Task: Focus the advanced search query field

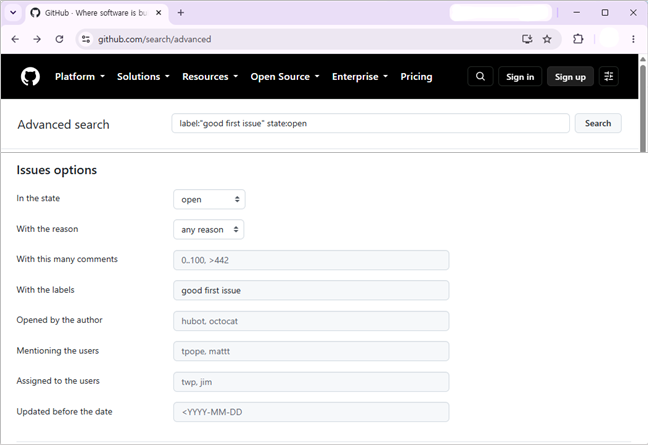Action: (x=370, y=123)
